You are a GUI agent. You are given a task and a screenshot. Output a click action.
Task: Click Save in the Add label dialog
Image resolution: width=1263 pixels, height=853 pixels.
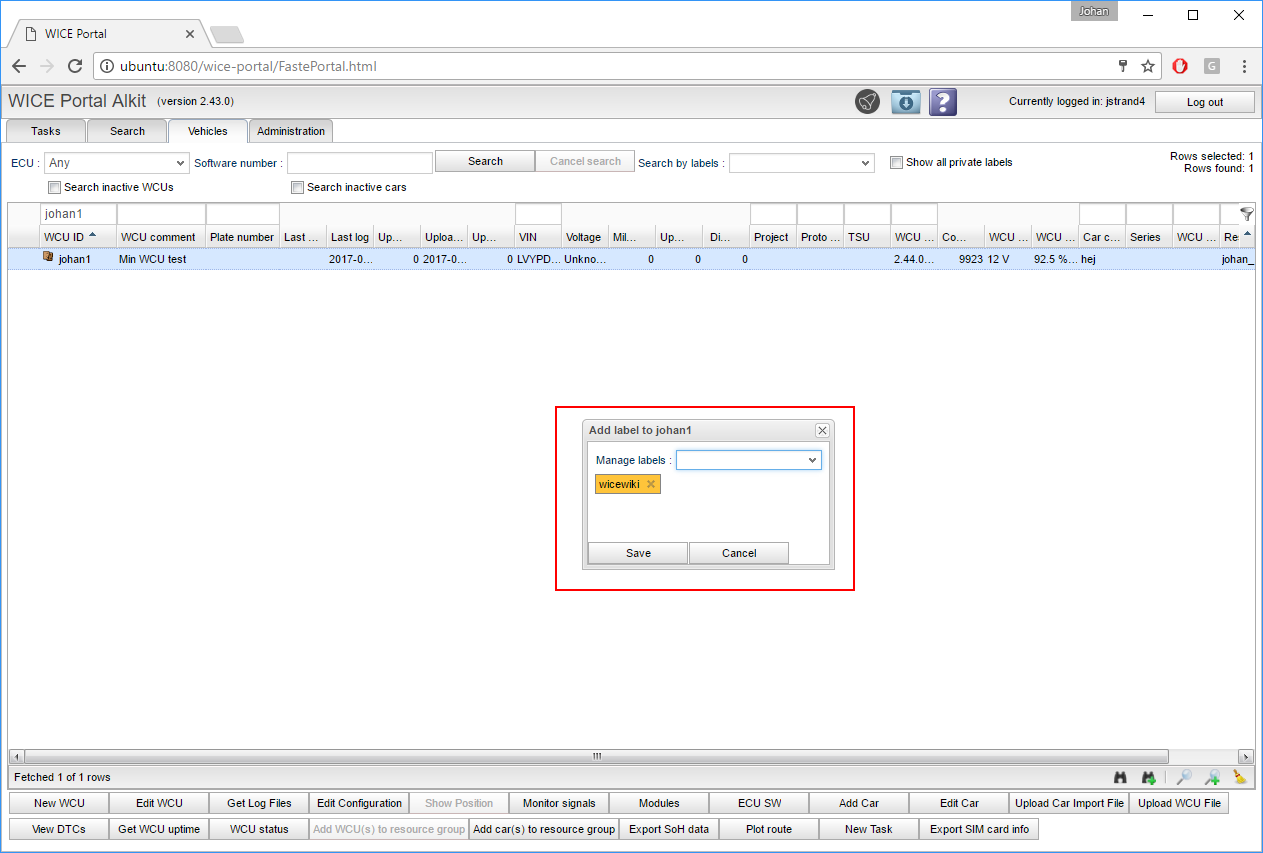[x=638, y=553]
